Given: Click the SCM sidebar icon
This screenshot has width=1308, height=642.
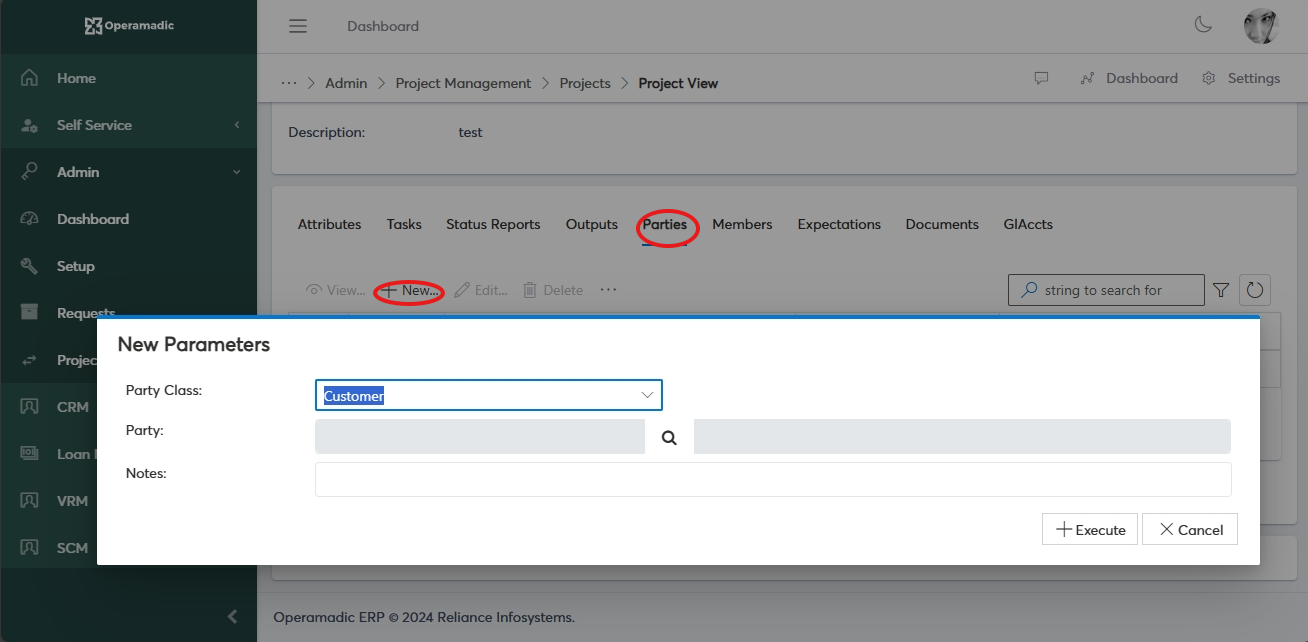Looking at the screenshot, I should click(x=30, y=548).
